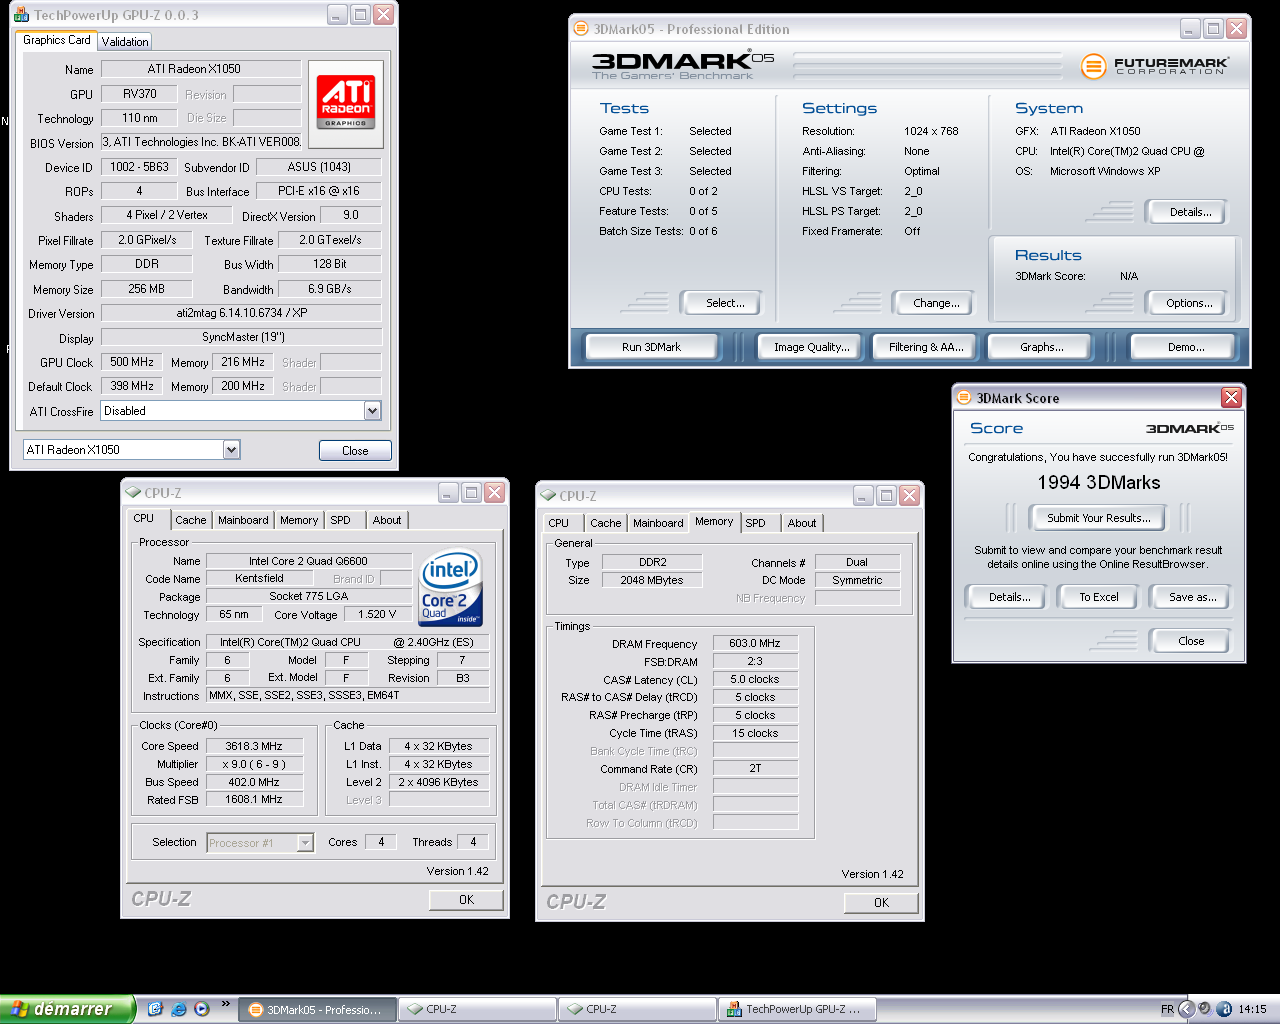Click the rightmost tray icon beside clock
Viewport: 1280px width, 1024px height.
[1225, 1009]
